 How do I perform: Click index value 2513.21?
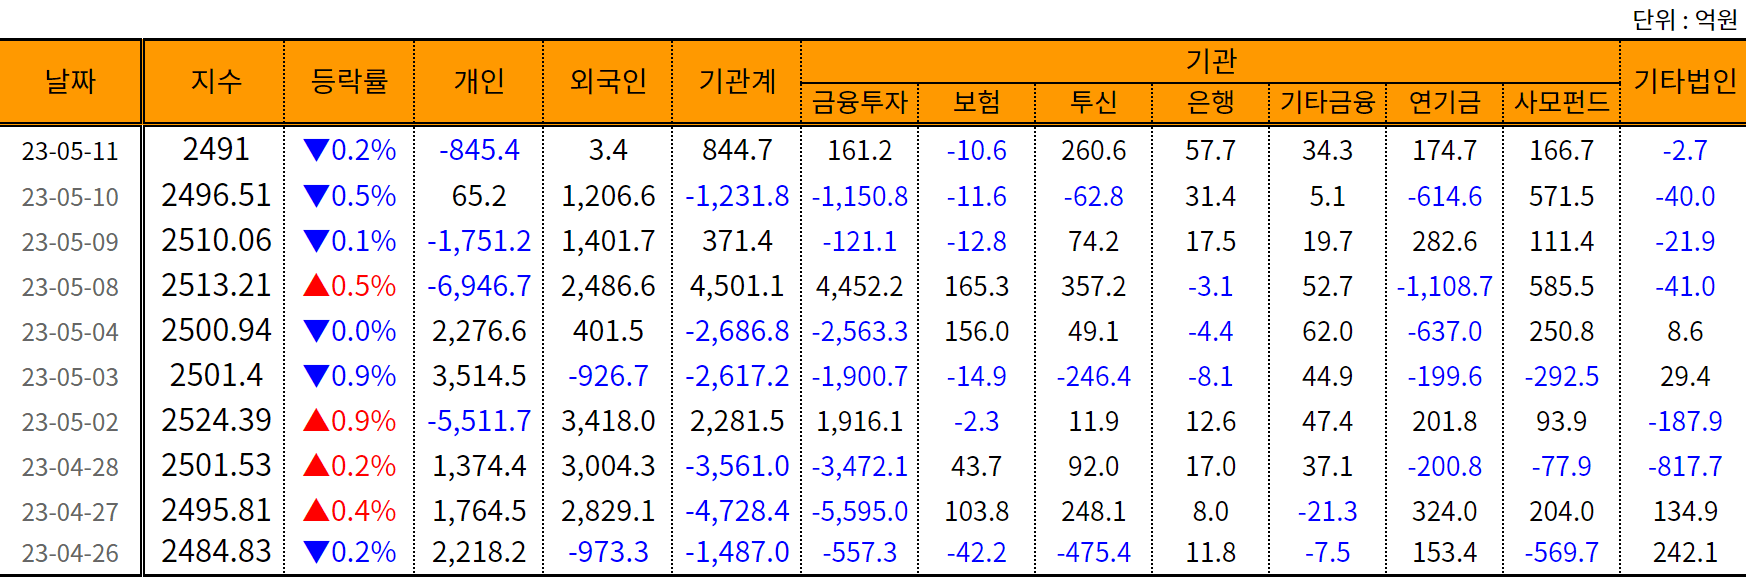pos(216,285)
